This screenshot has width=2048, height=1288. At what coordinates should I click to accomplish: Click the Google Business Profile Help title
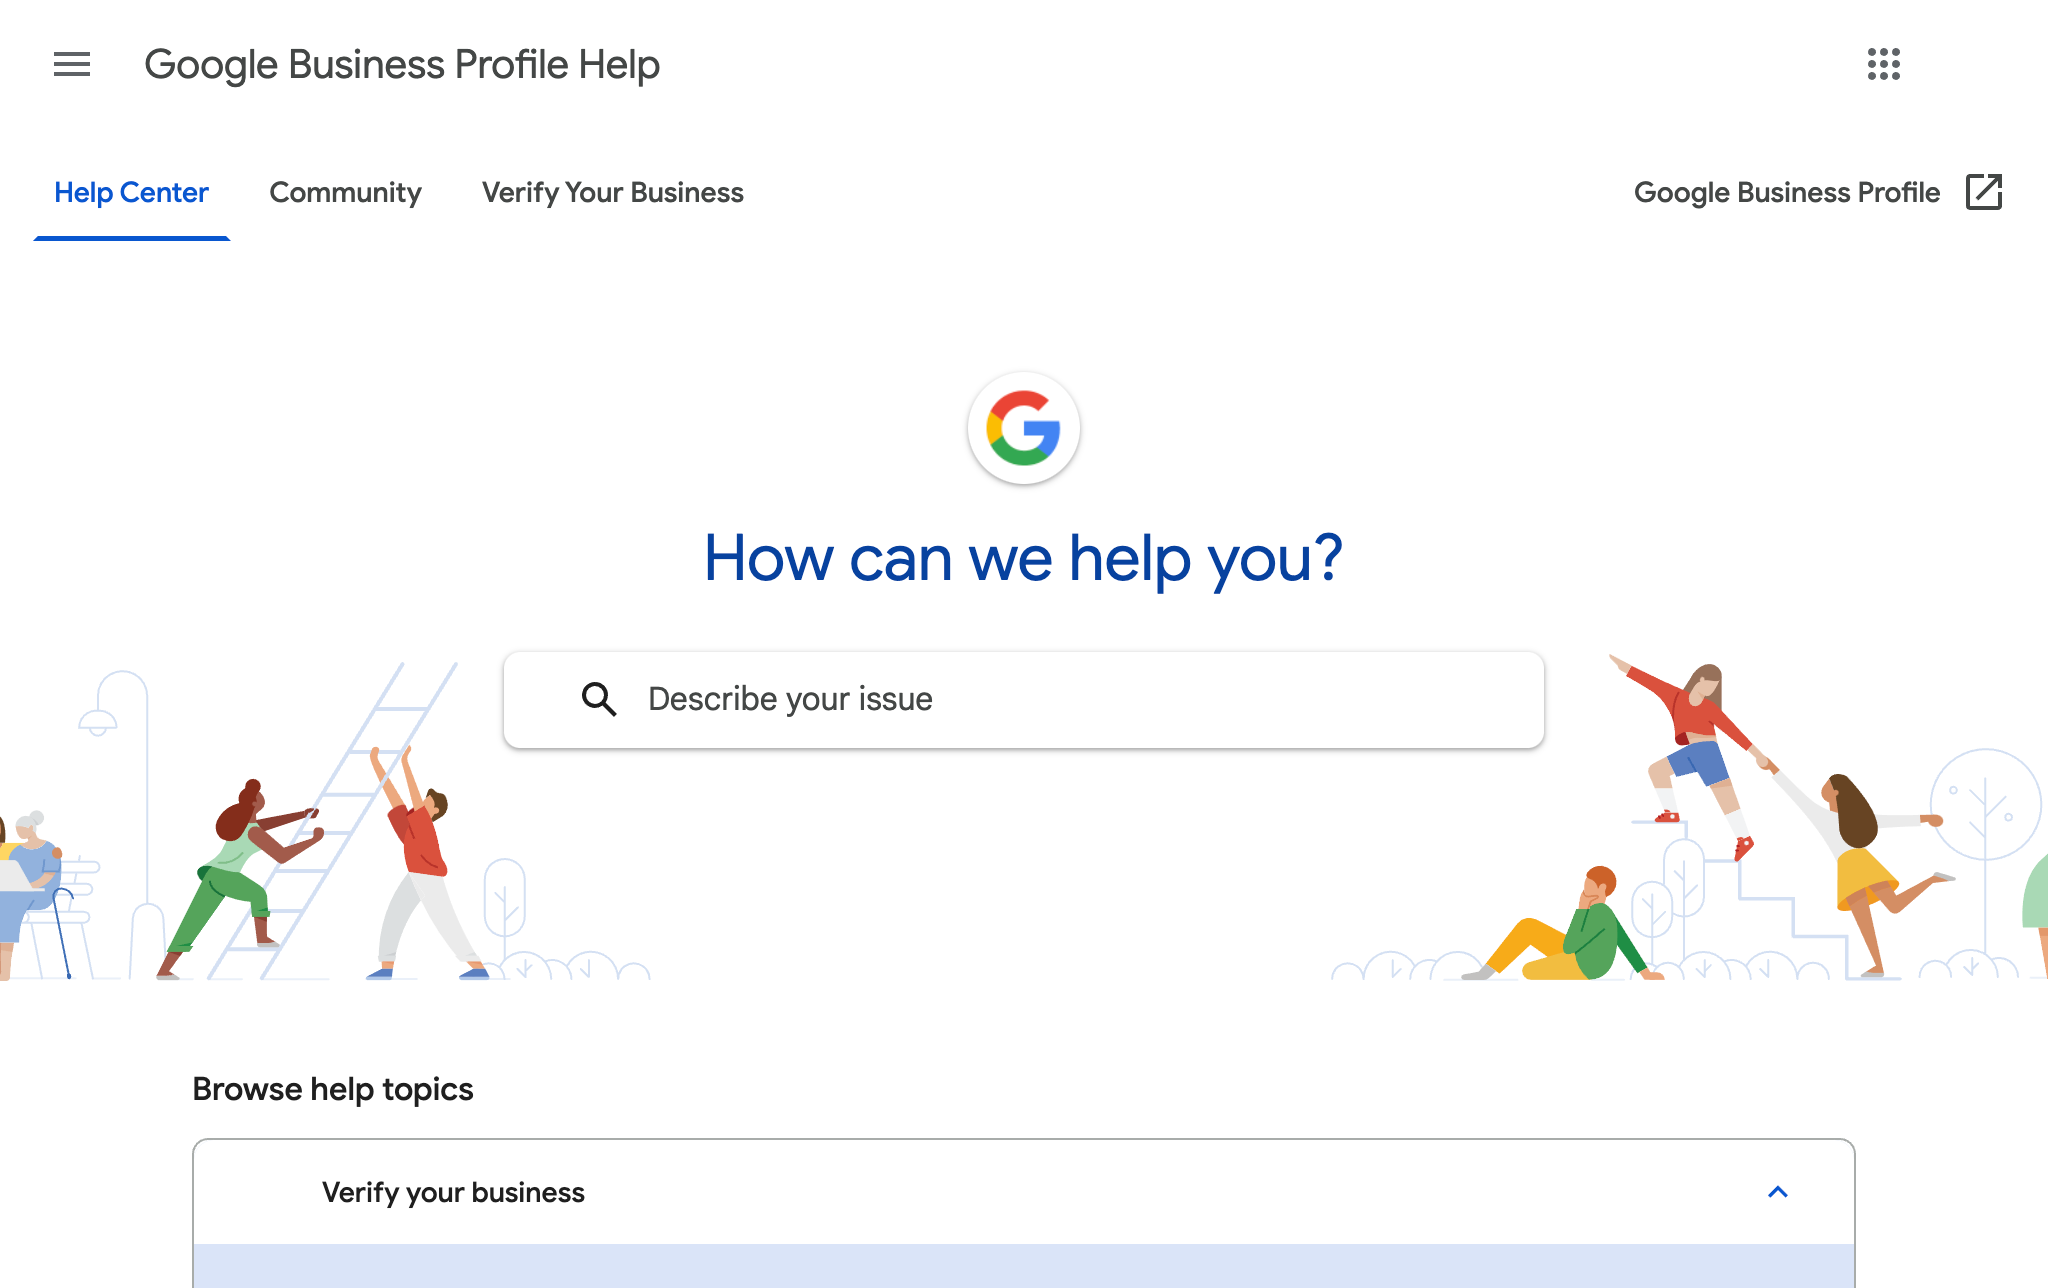(x=402, y=65)
